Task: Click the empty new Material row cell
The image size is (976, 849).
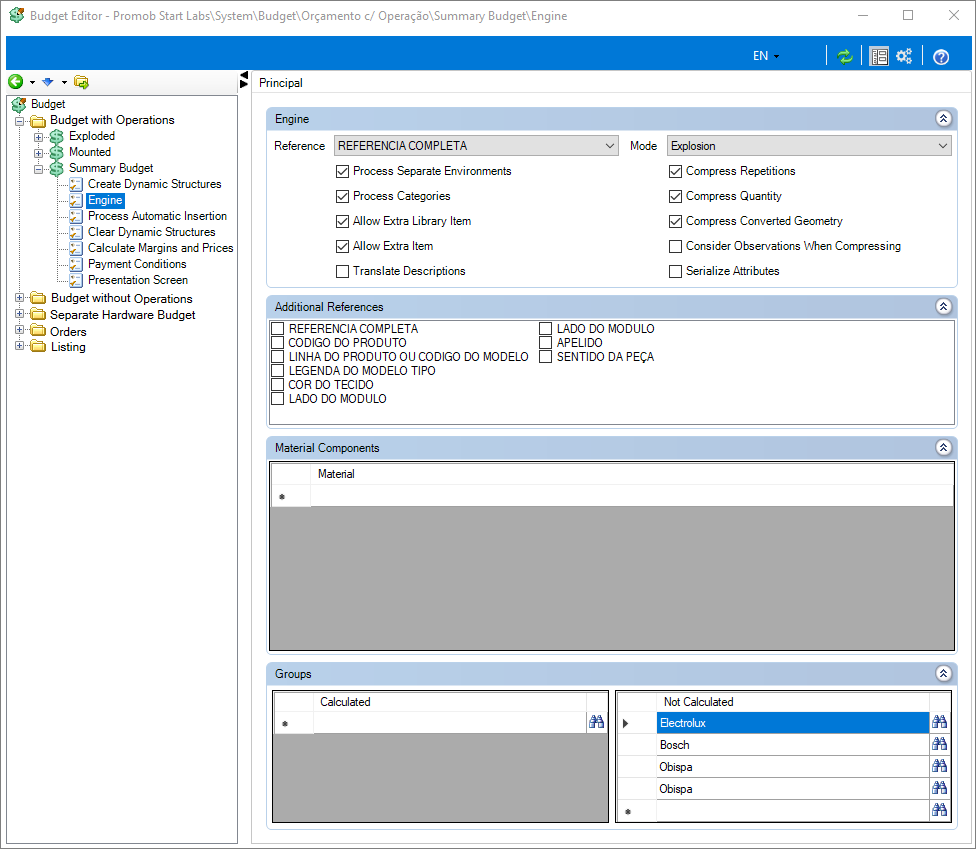Action: [632, 496]
